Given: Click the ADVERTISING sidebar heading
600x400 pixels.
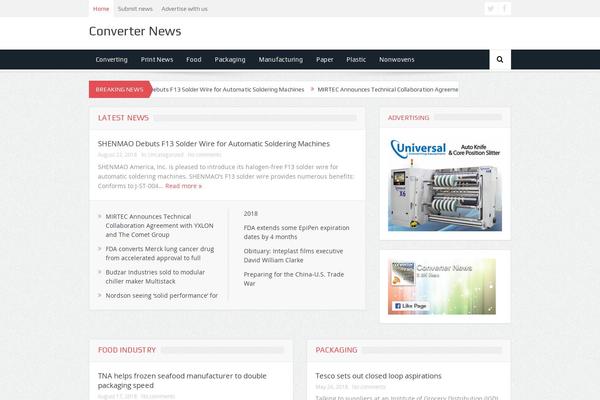Looking at the screenshot, I should [408, 118].
